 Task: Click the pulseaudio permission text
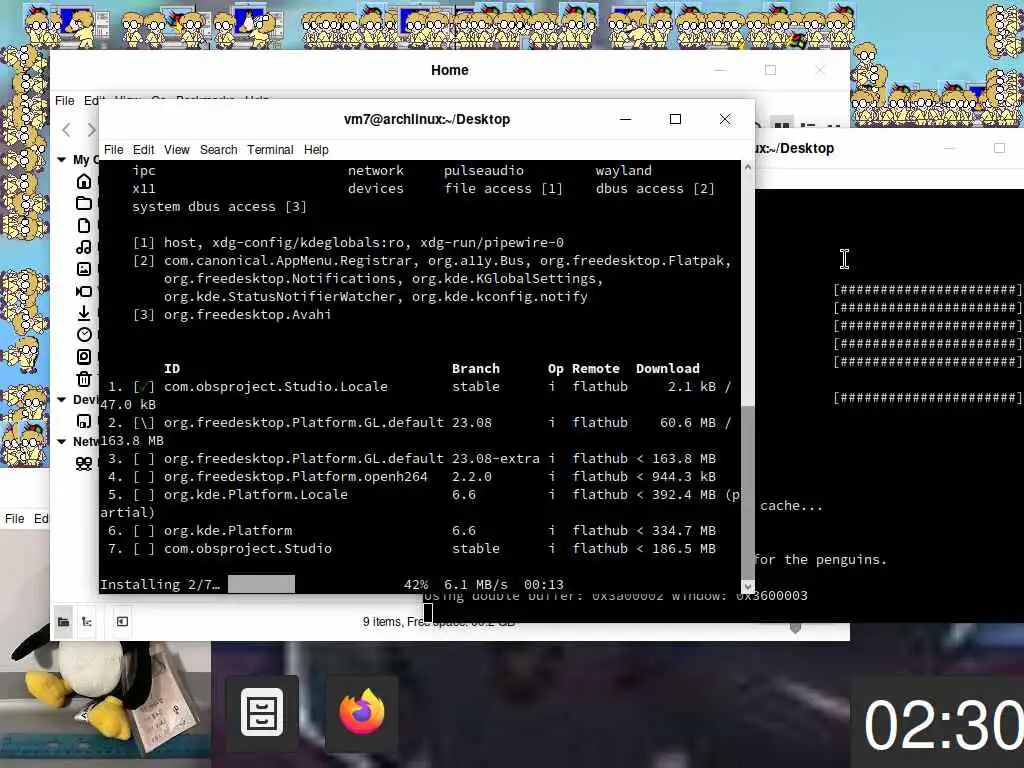[484, 170]
